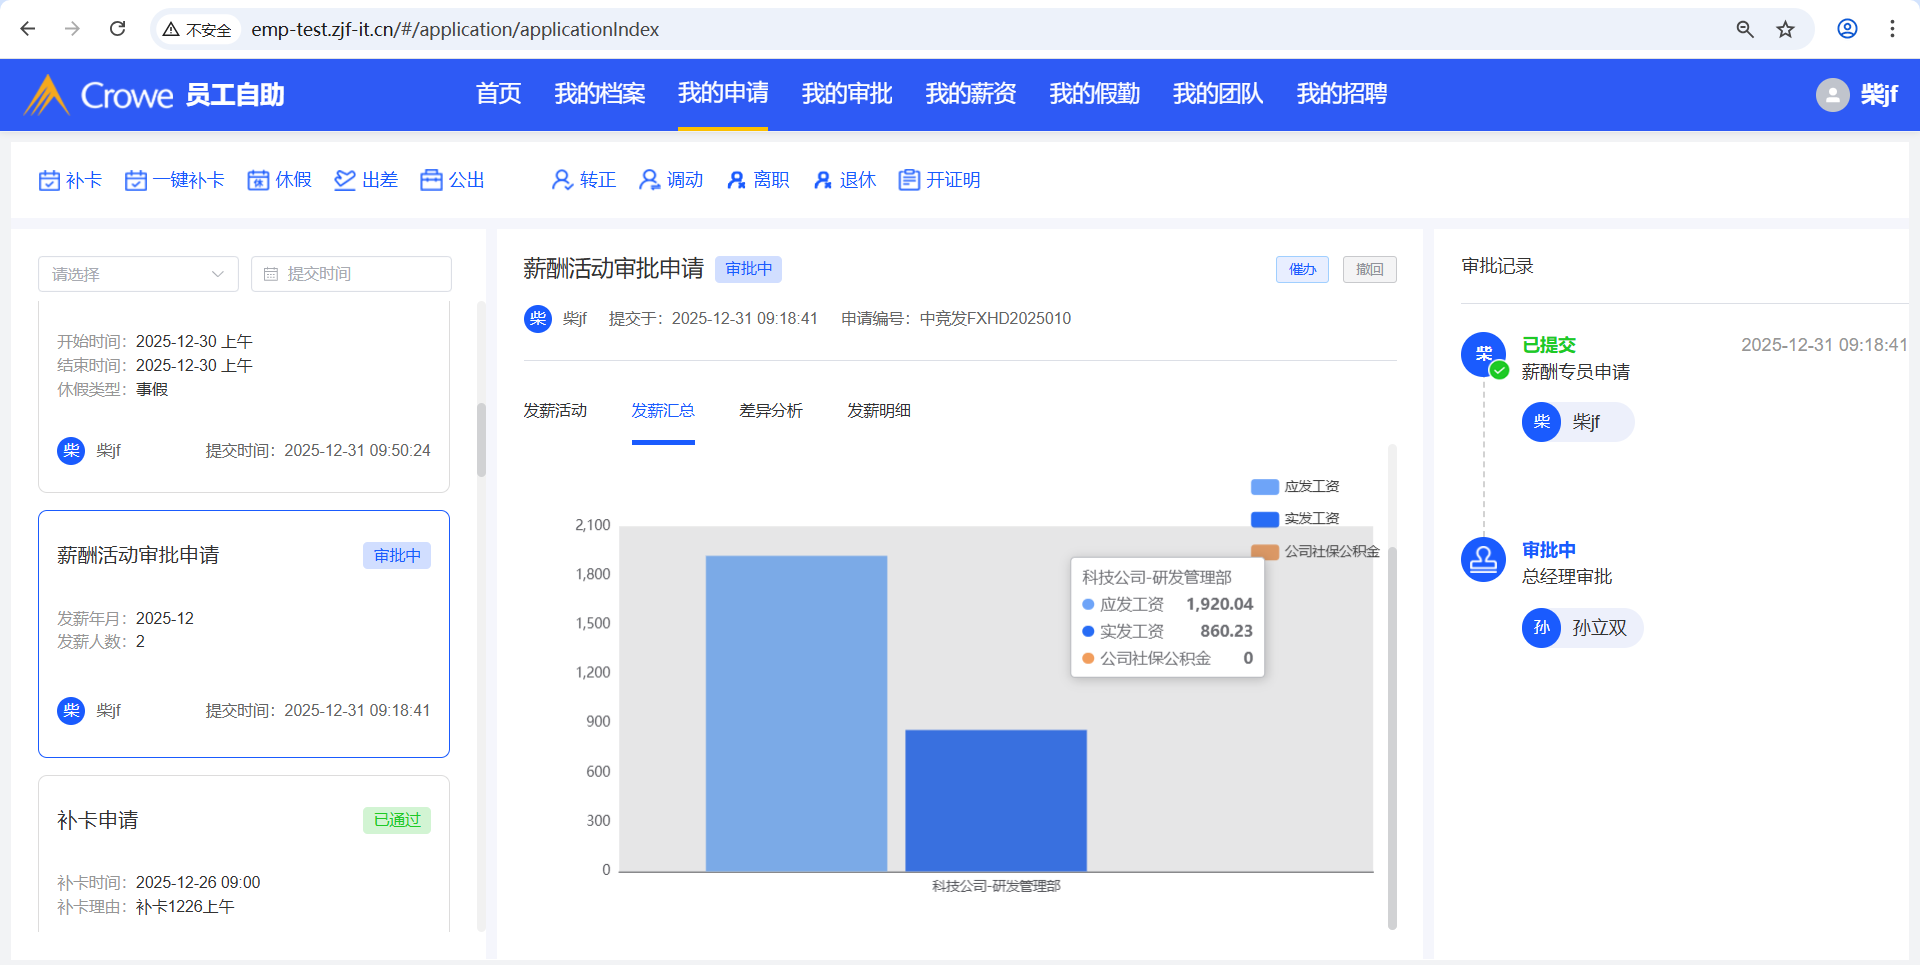Click the 离职 resignation icon
Image resolution: width=1920 pixels, height=965 pixels.
pos(736,180)
